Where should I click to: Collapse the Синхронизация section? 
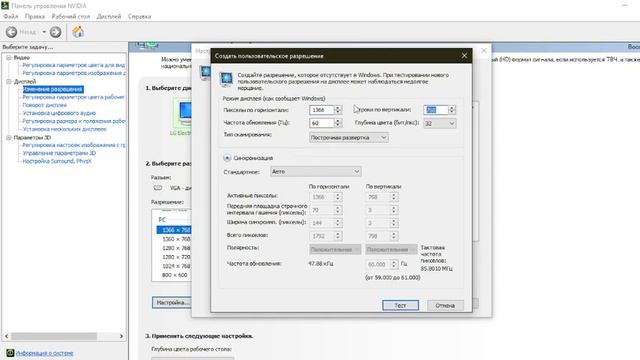227,158
